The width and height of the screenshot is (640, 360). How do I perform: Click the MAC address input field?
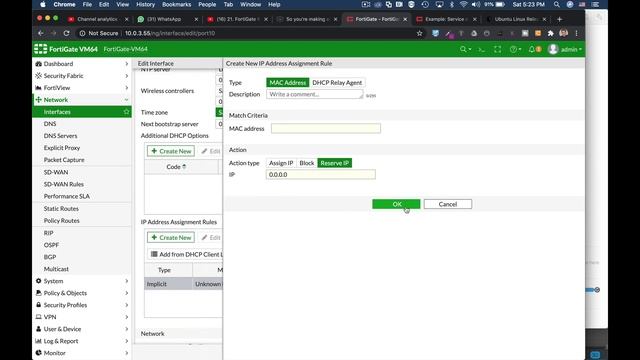tap(326, 129)
